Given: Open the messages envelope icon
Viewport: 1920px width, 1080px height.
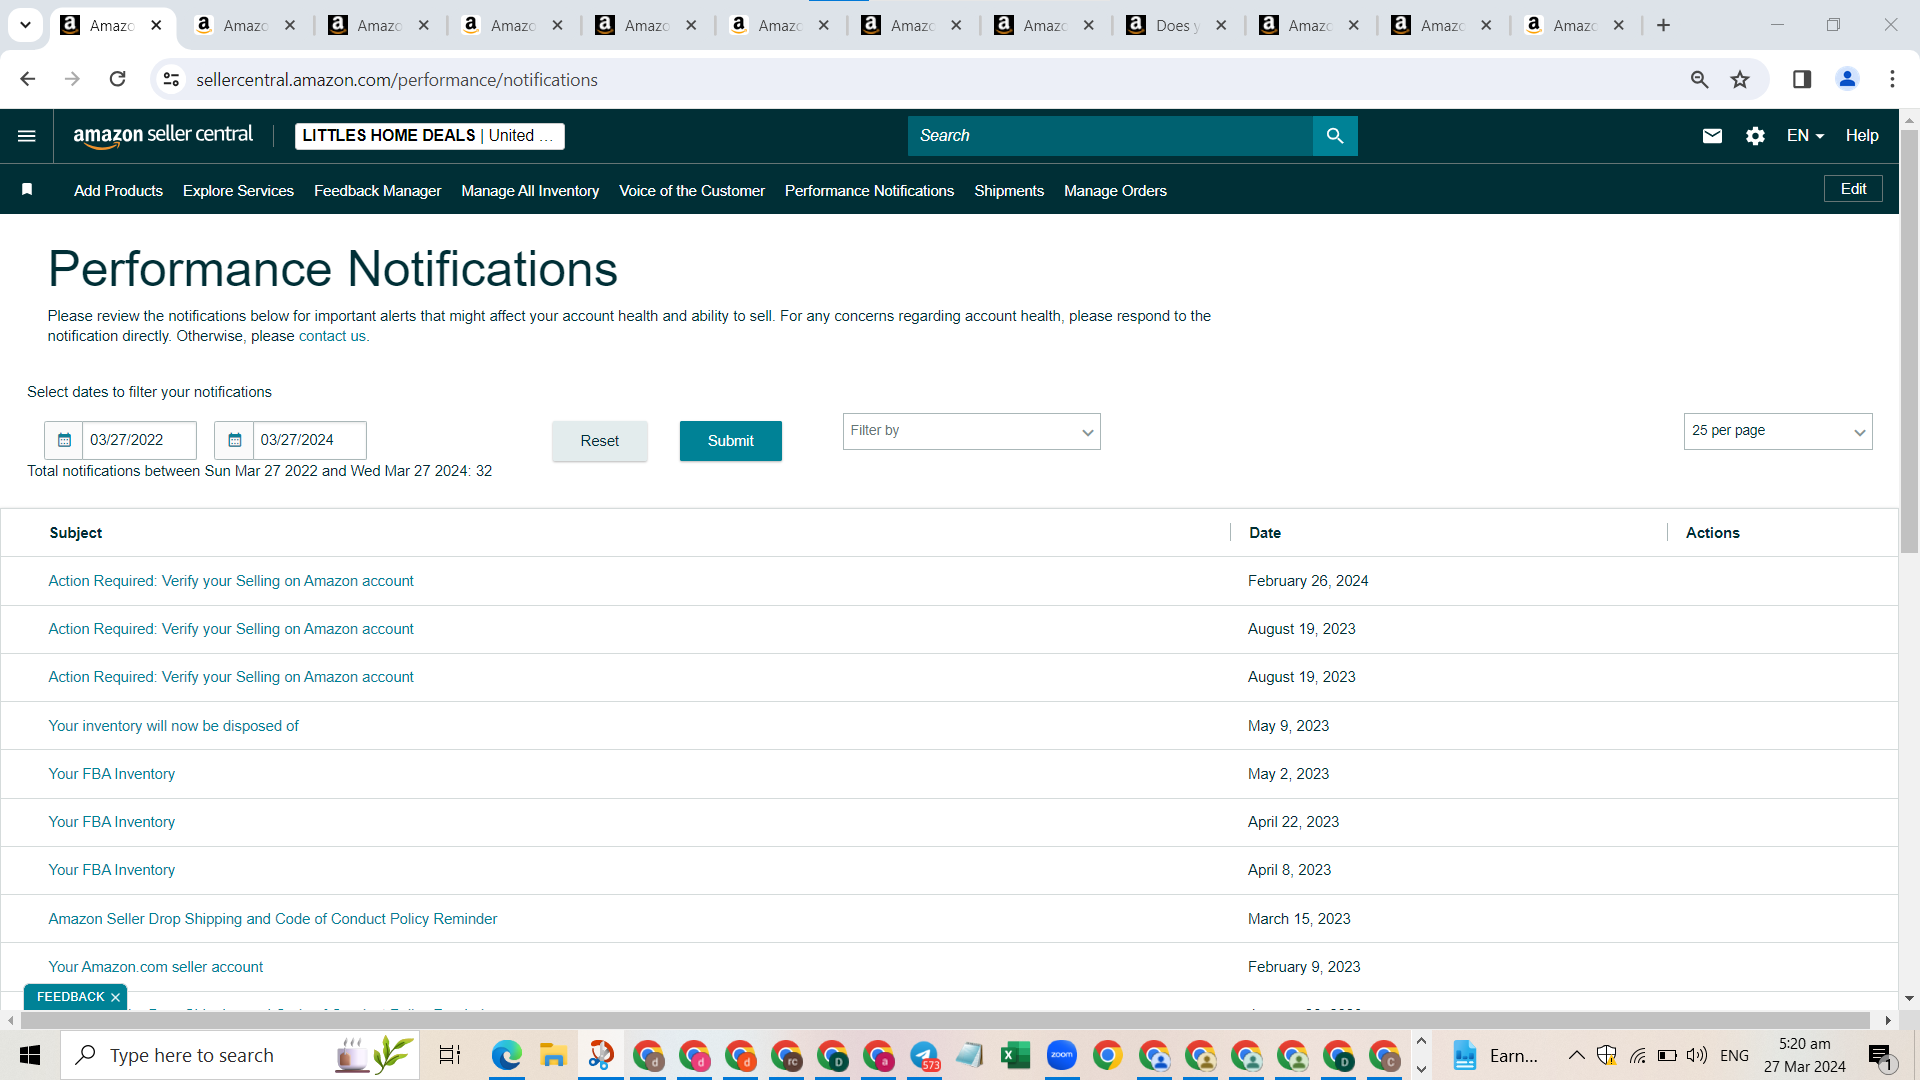Looking at the screenshot, I should tap(1712, 136).
